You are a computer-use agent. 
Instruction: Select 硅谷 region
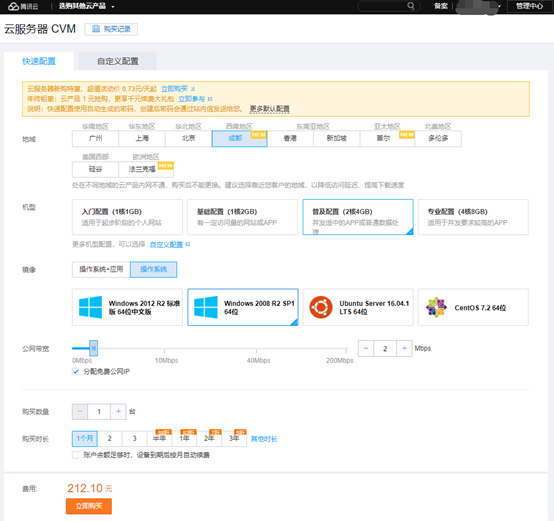pyautogui.click(x=95, y=169)
